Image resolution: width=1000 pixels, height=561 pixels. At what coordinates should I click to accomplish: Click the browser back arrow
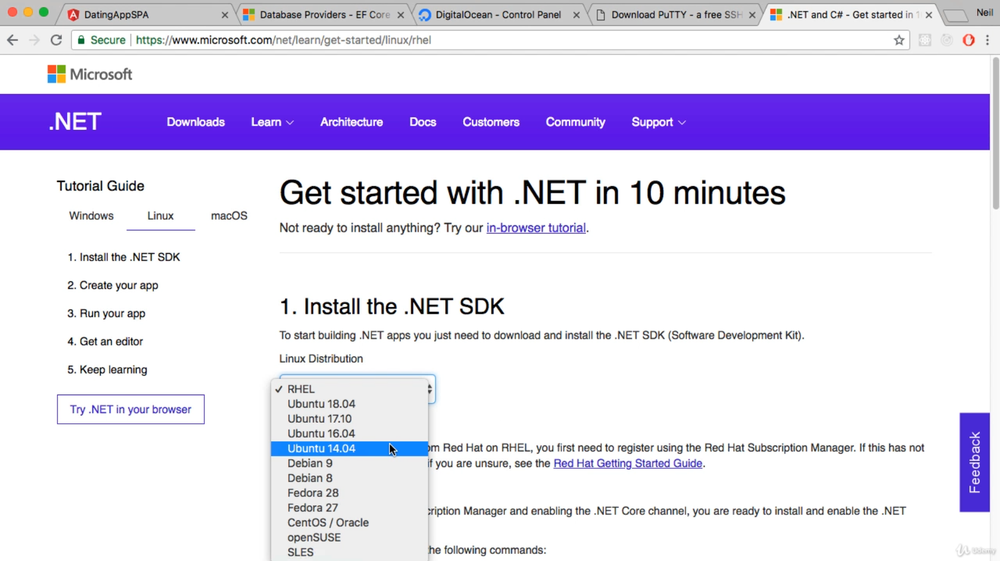pyautogui.click(x=13, y=40)
